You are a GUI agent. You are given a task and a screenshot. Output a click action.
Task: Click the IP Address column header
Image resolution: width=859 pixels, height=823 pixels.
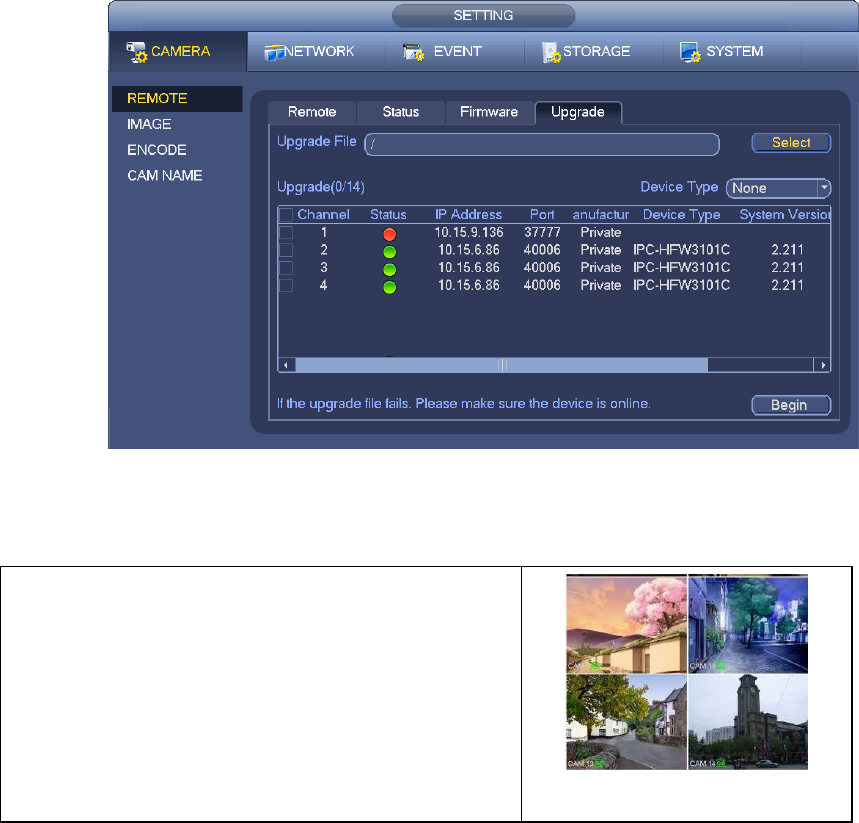tap(468, 215)
